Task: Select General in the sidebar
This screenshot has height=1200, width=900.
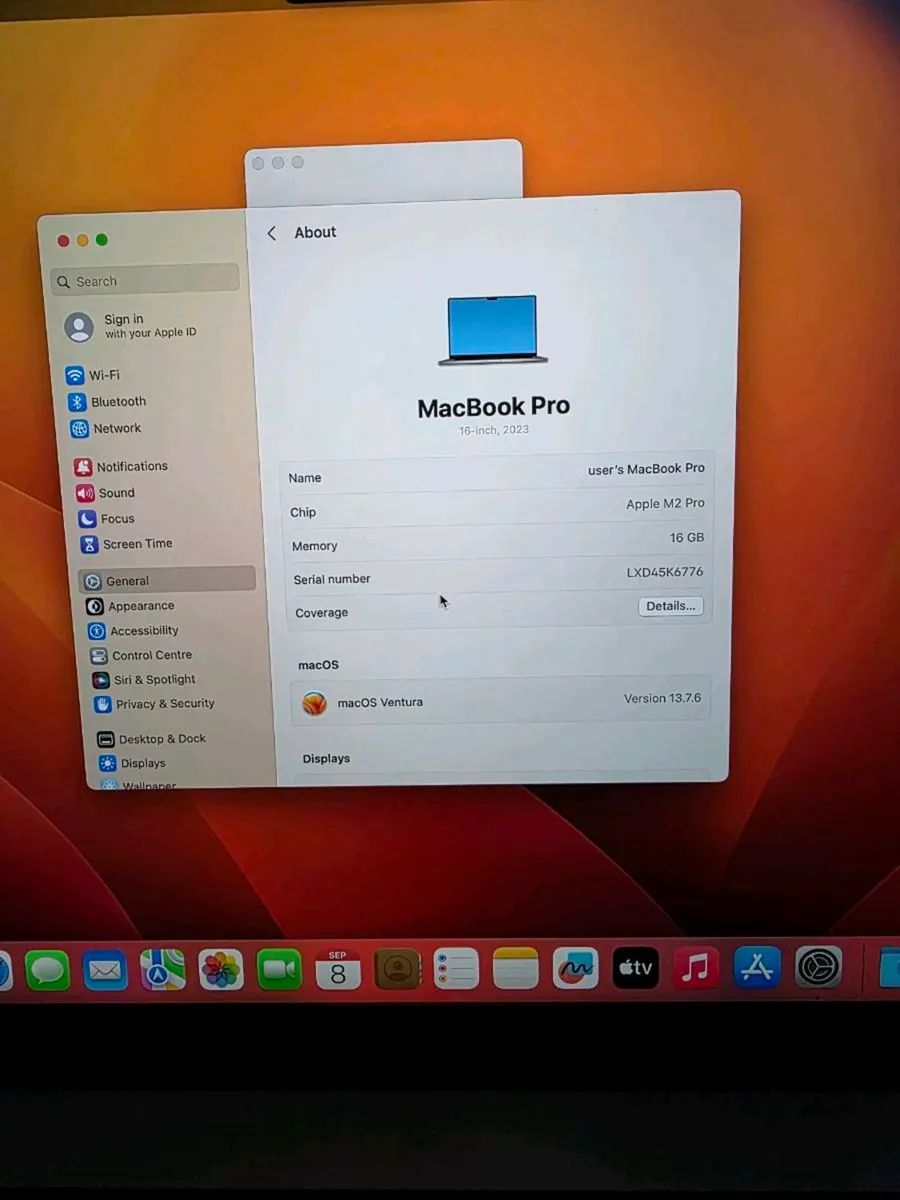Action: [x=167, y=580]
